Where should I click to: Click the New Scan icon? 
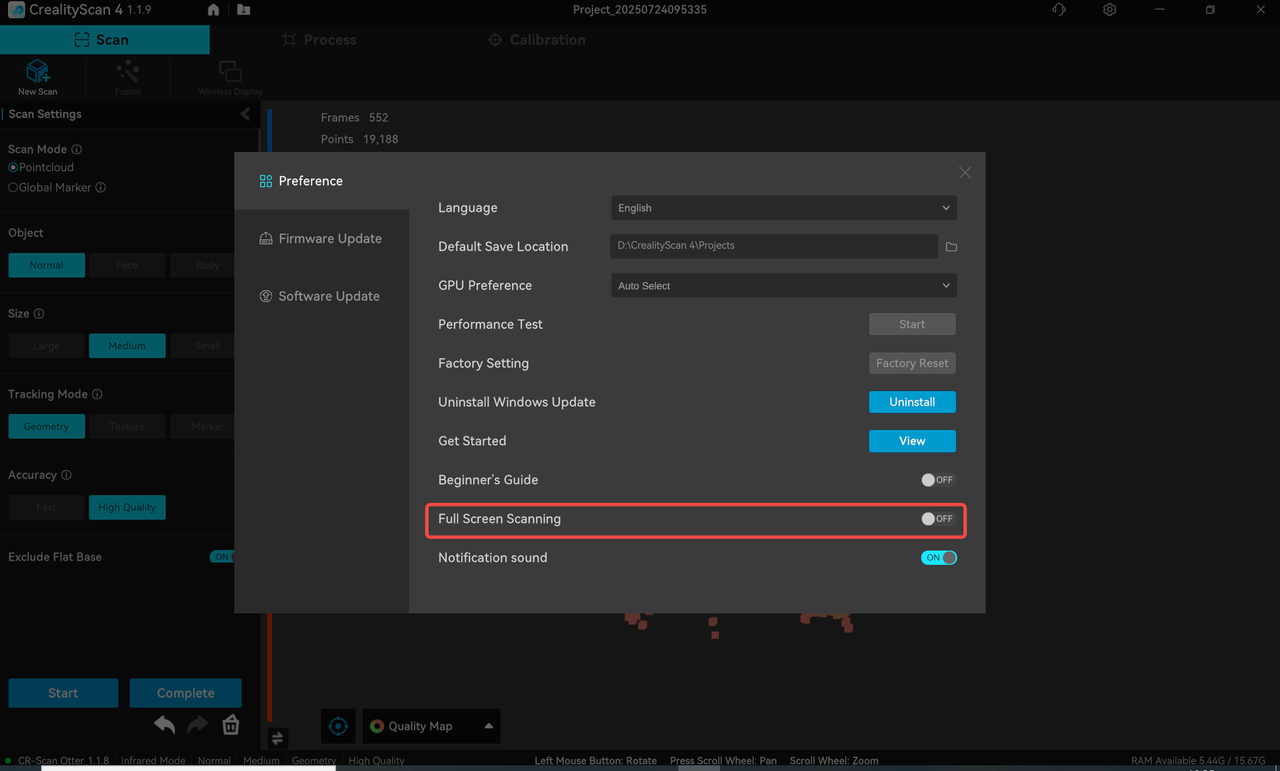[38, 72]
